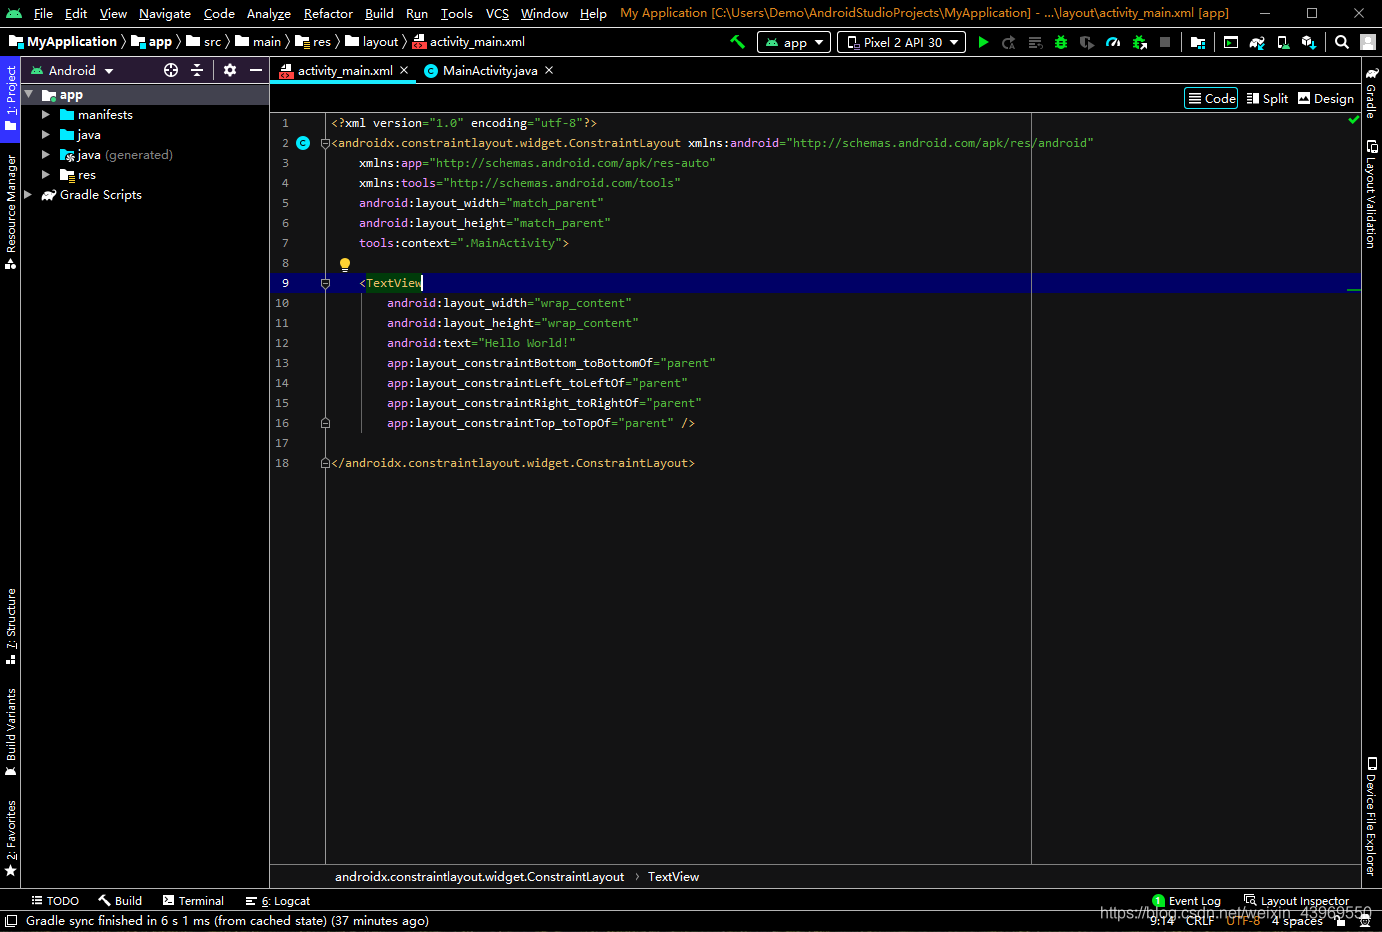This screenshot has height=932, width=1382.
Task: Open Run Anything terminal-style icon
Action: pos(1231,42)
